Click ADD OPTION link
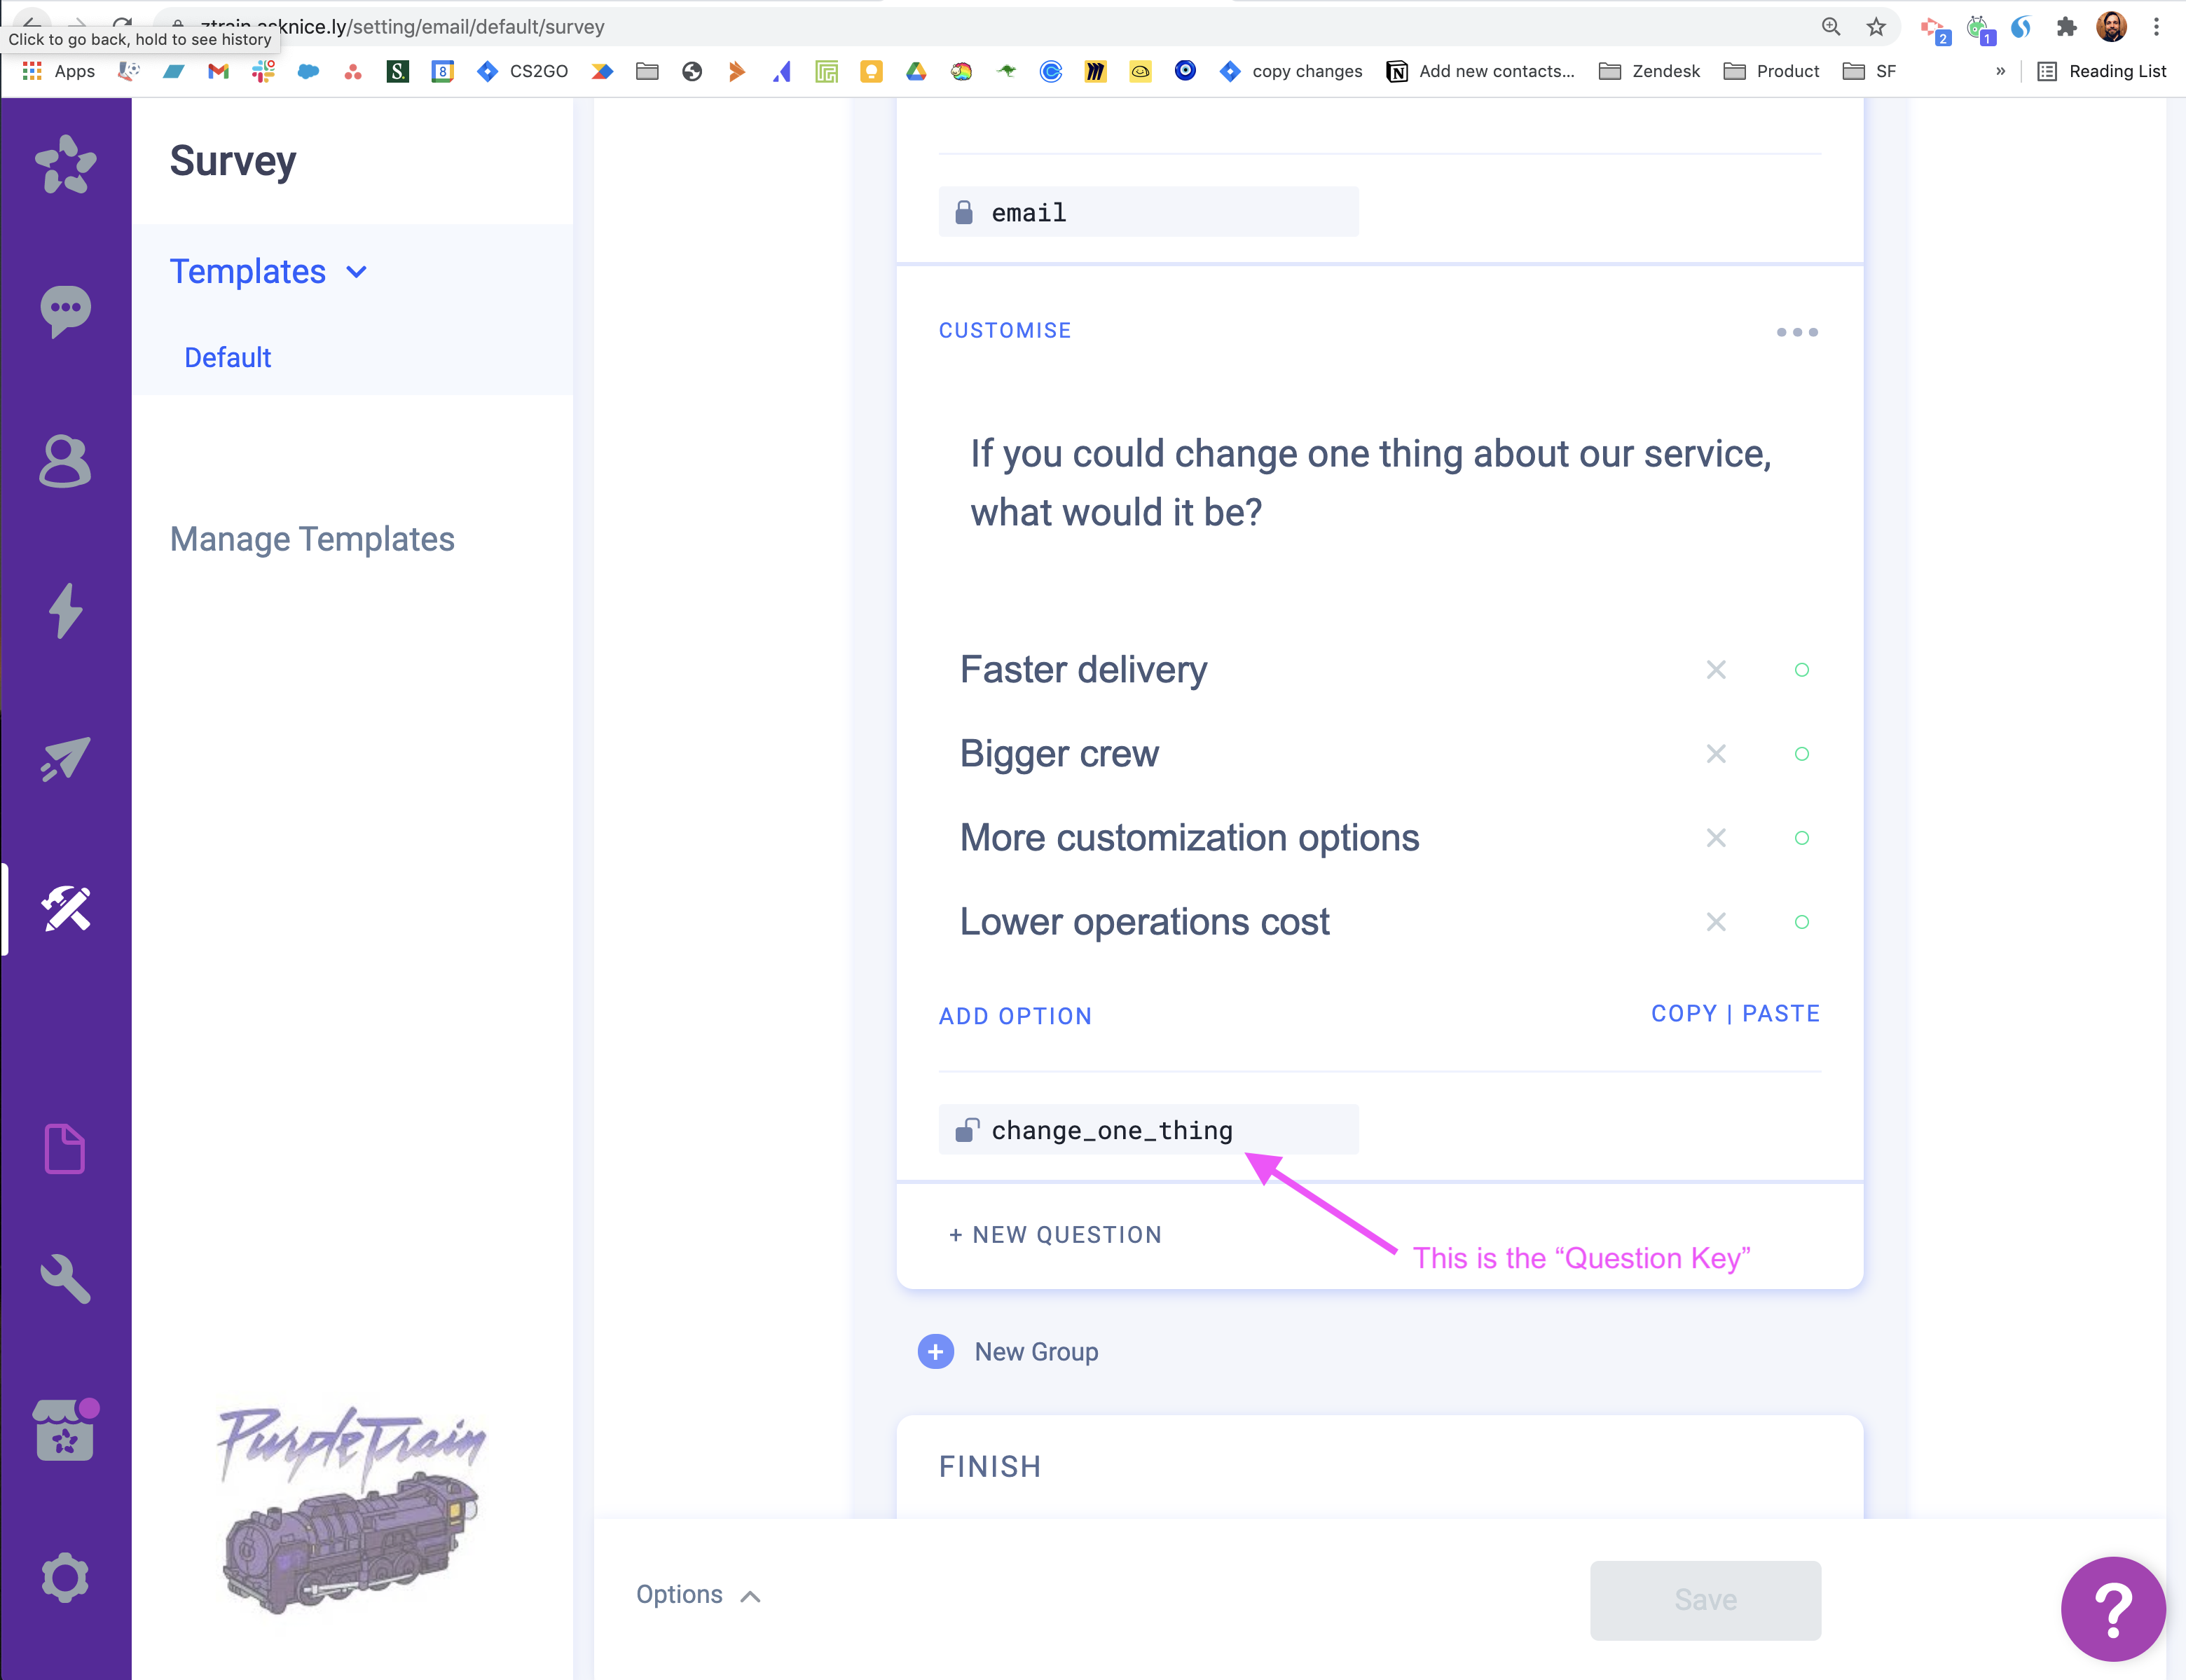This screenshot has width=2186, height=1680. 1015,1016
